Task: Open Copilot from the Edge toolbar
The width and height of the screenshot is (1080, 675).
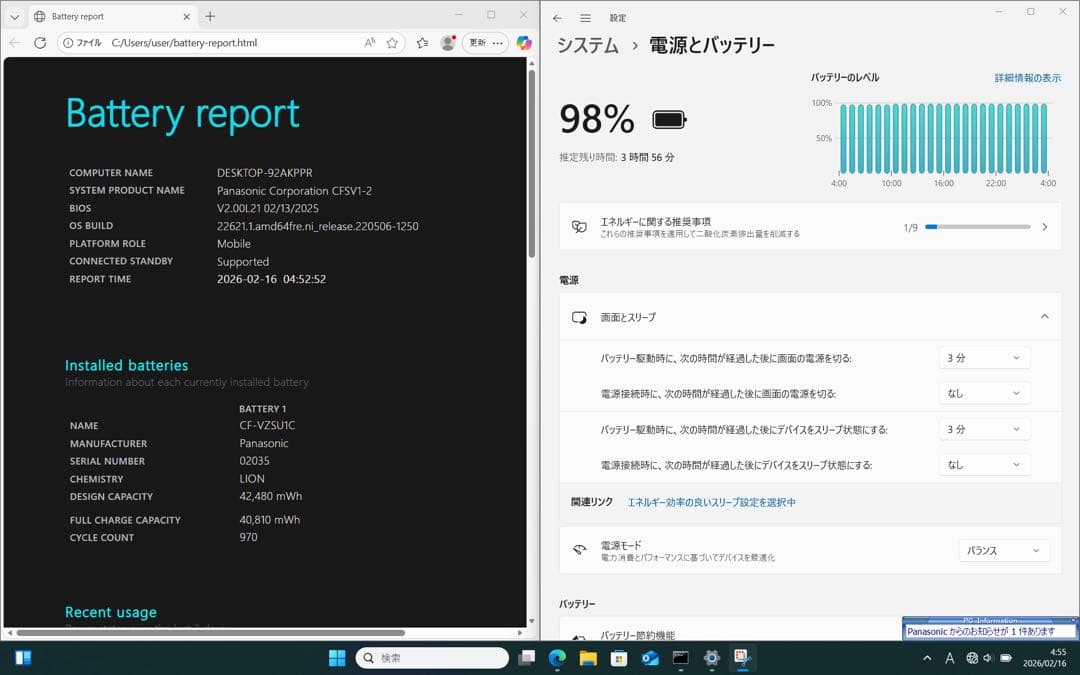Action: click(x=522, y=42)
